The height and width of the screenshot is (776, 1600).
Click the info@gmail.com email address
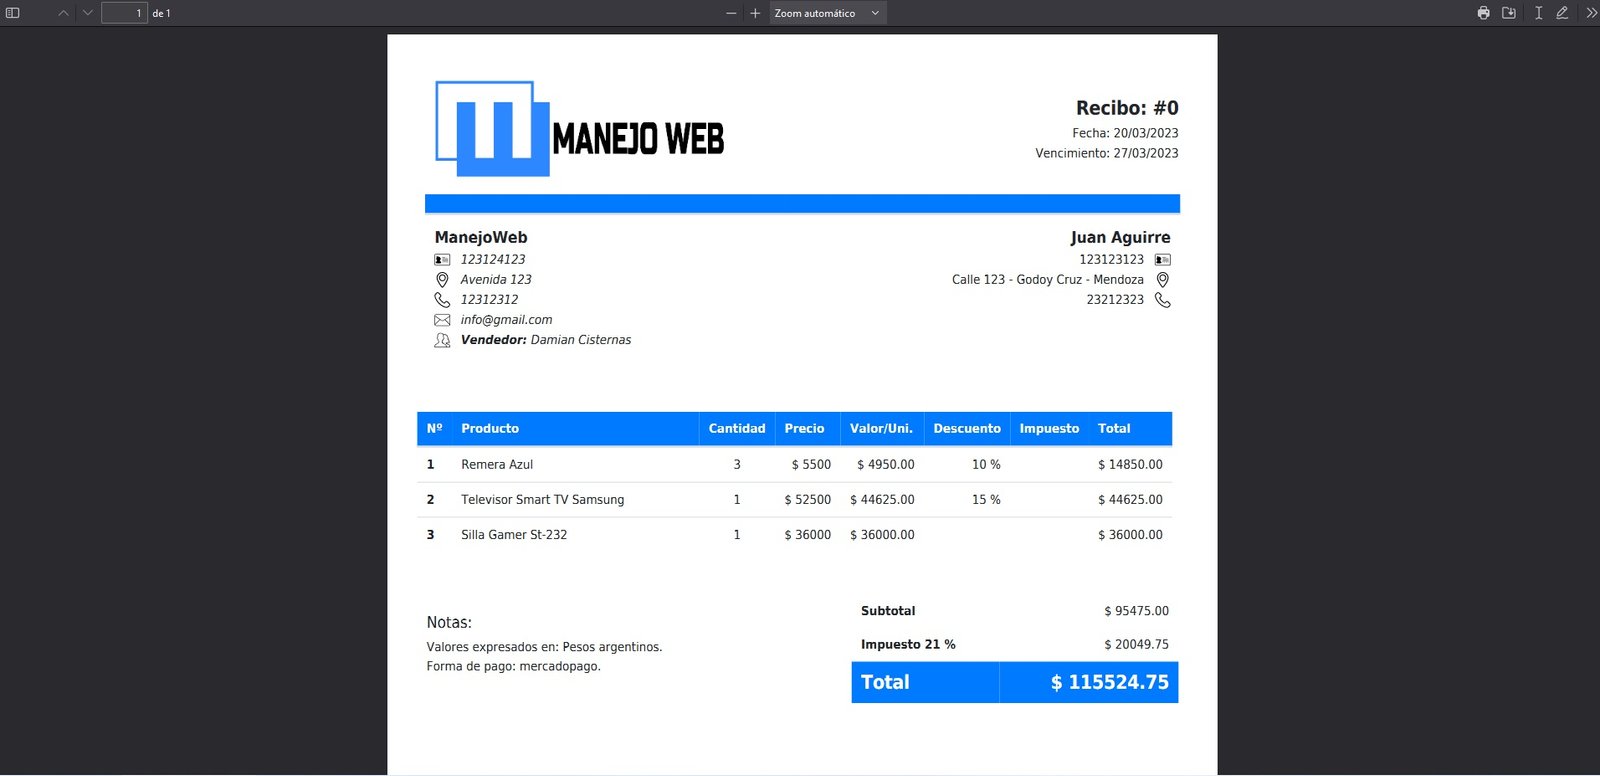click(506, 320)
